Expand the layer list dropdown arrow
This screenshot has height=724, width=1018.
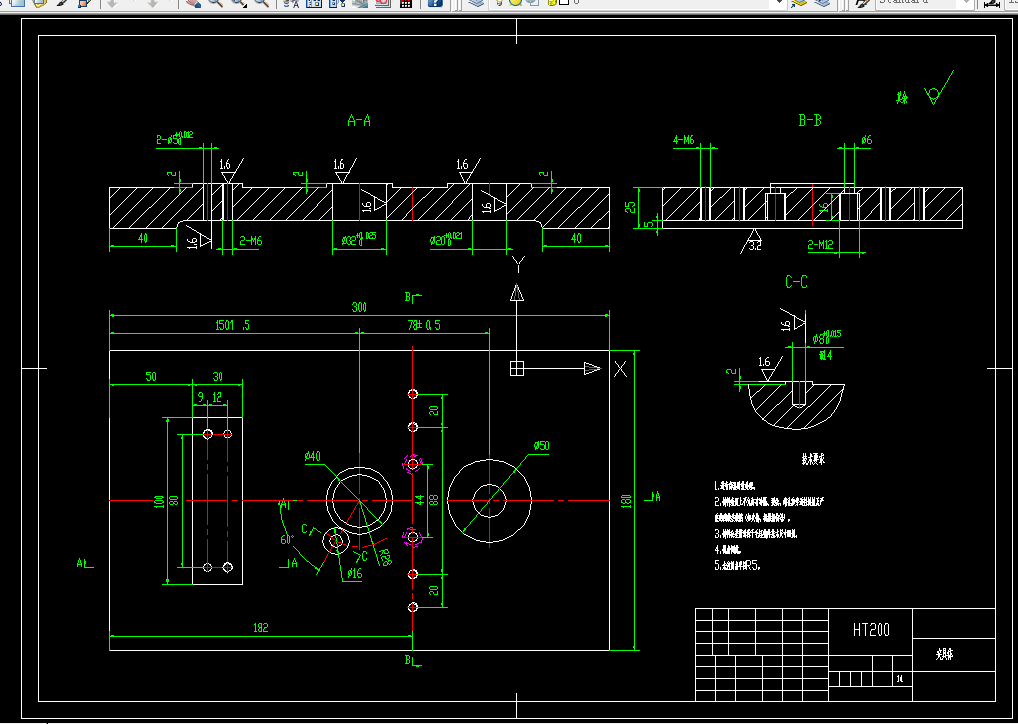(779, 3)
